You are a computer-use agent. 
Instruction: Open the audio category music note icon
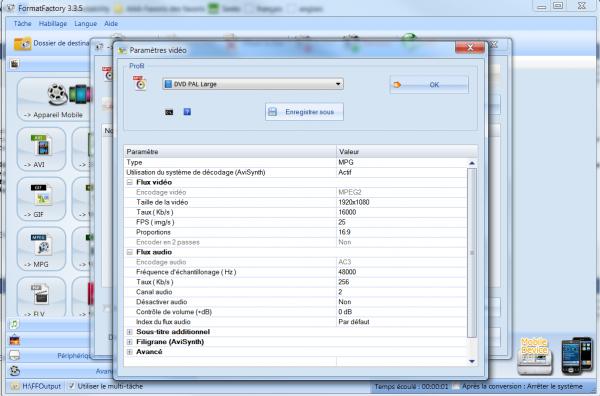14,324
